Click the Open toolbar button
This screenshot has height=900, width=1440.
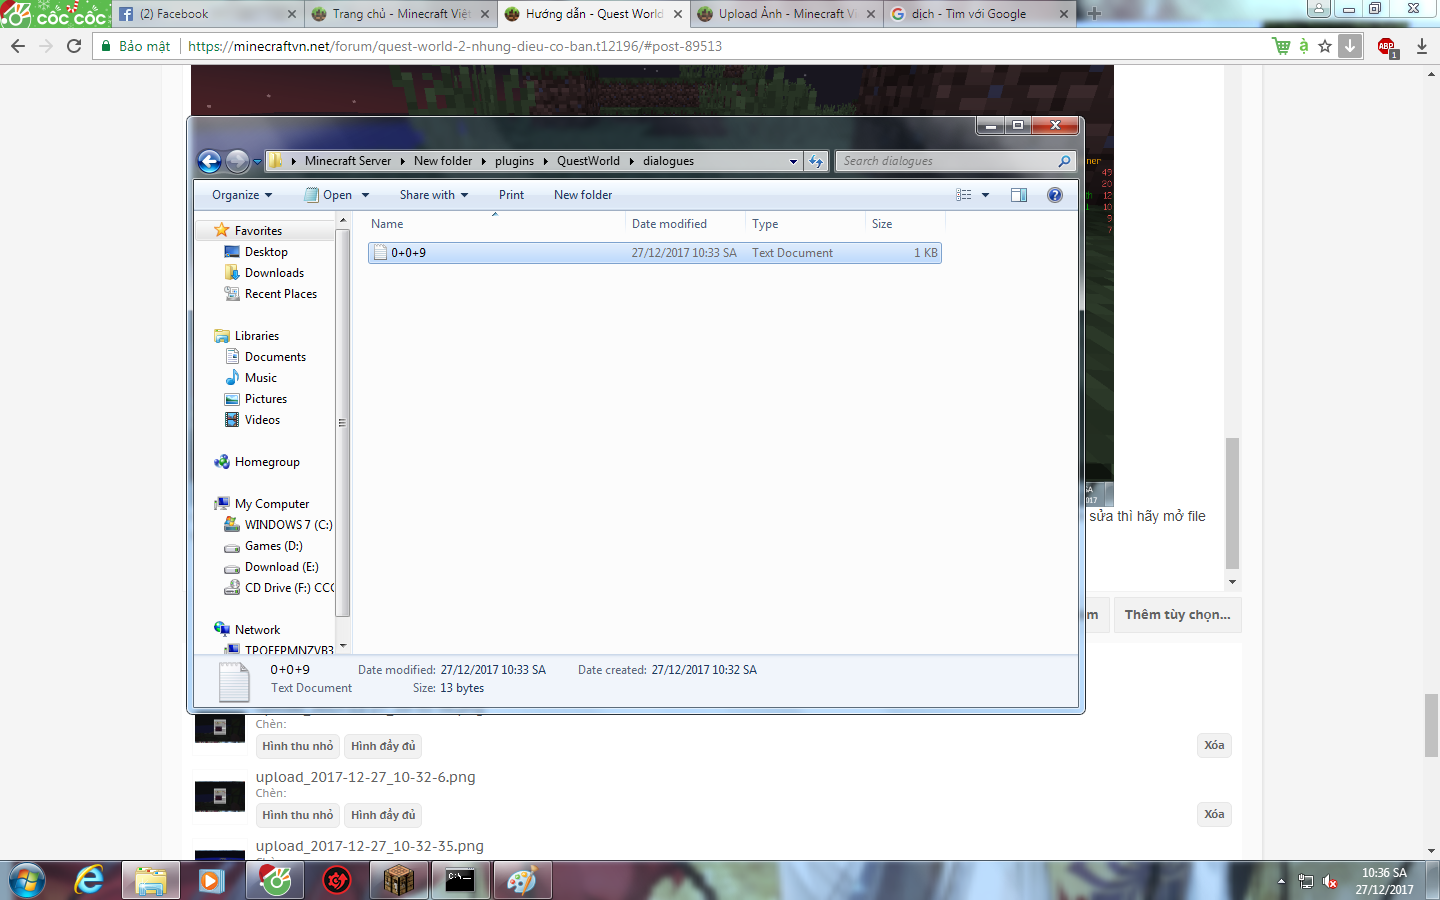click(x=328, y=195)
